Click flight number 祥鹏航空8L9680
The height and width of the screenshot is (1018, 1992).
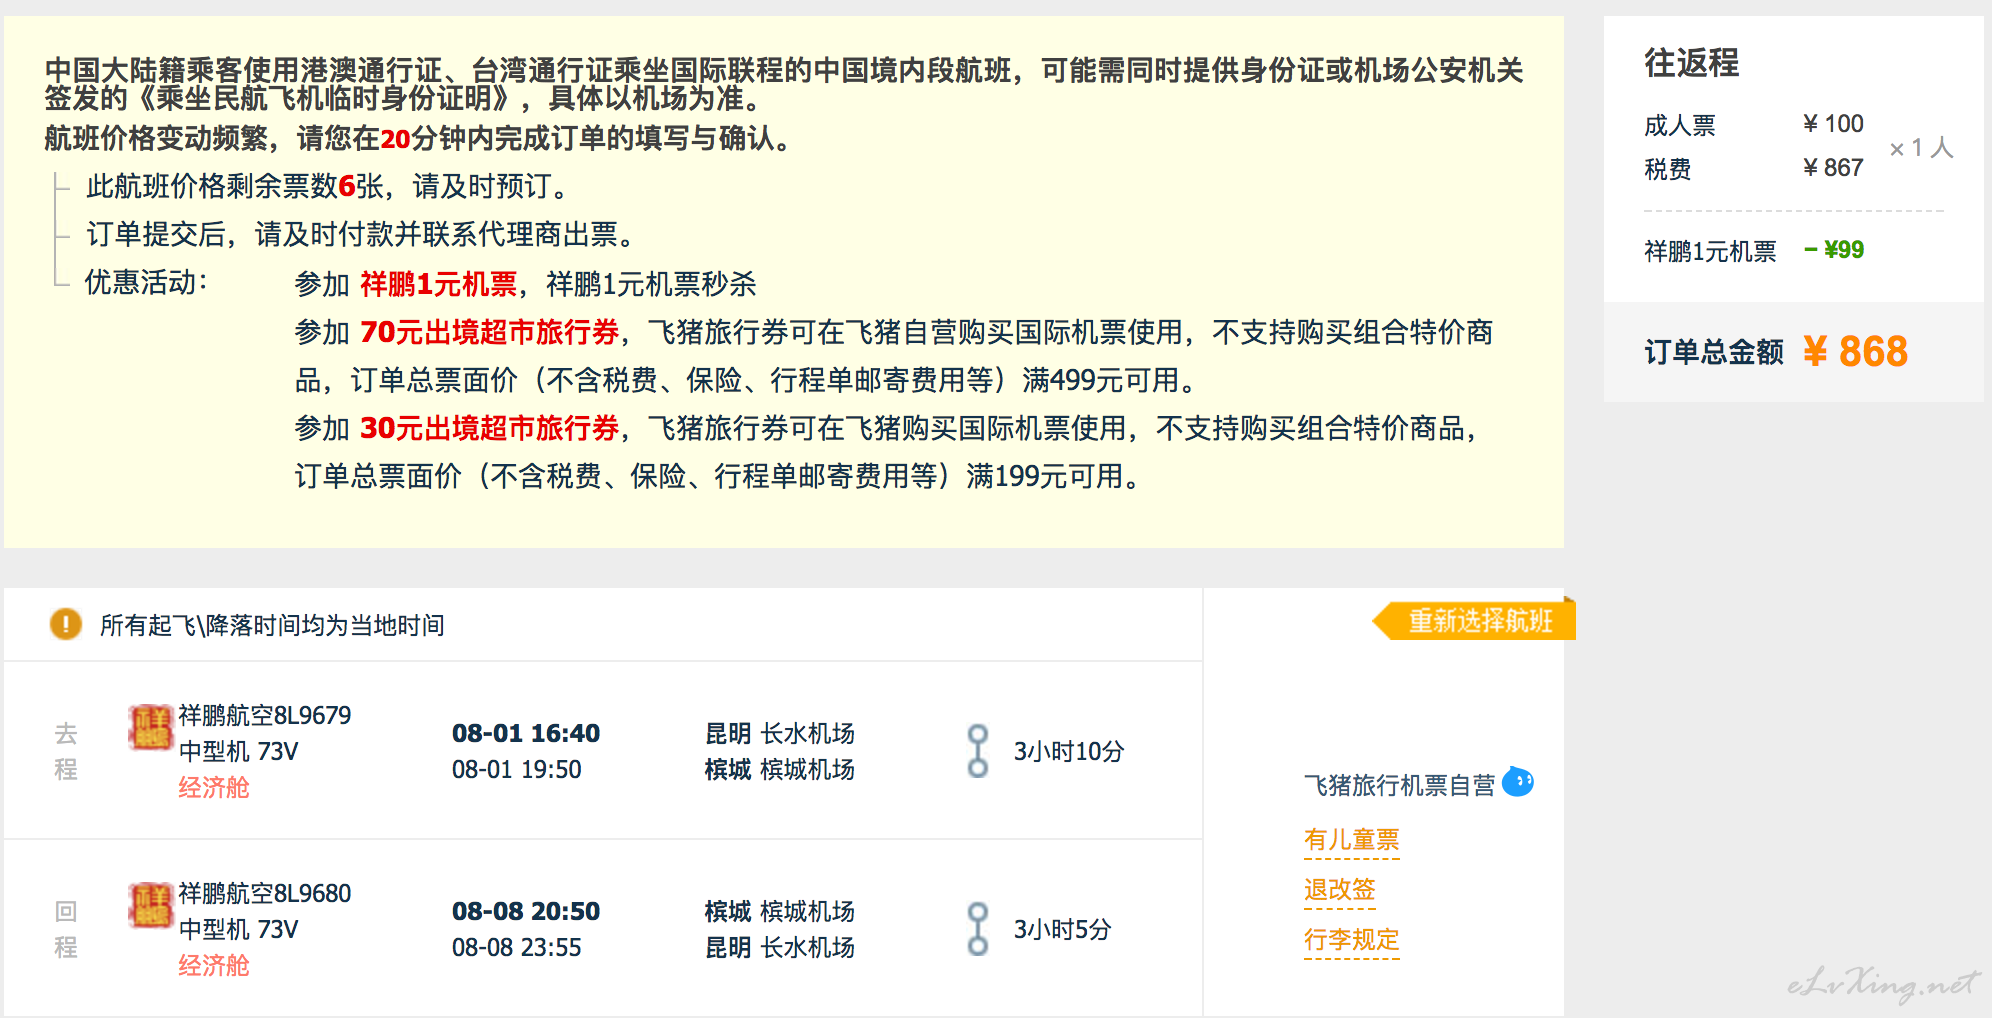click(265, 893)
